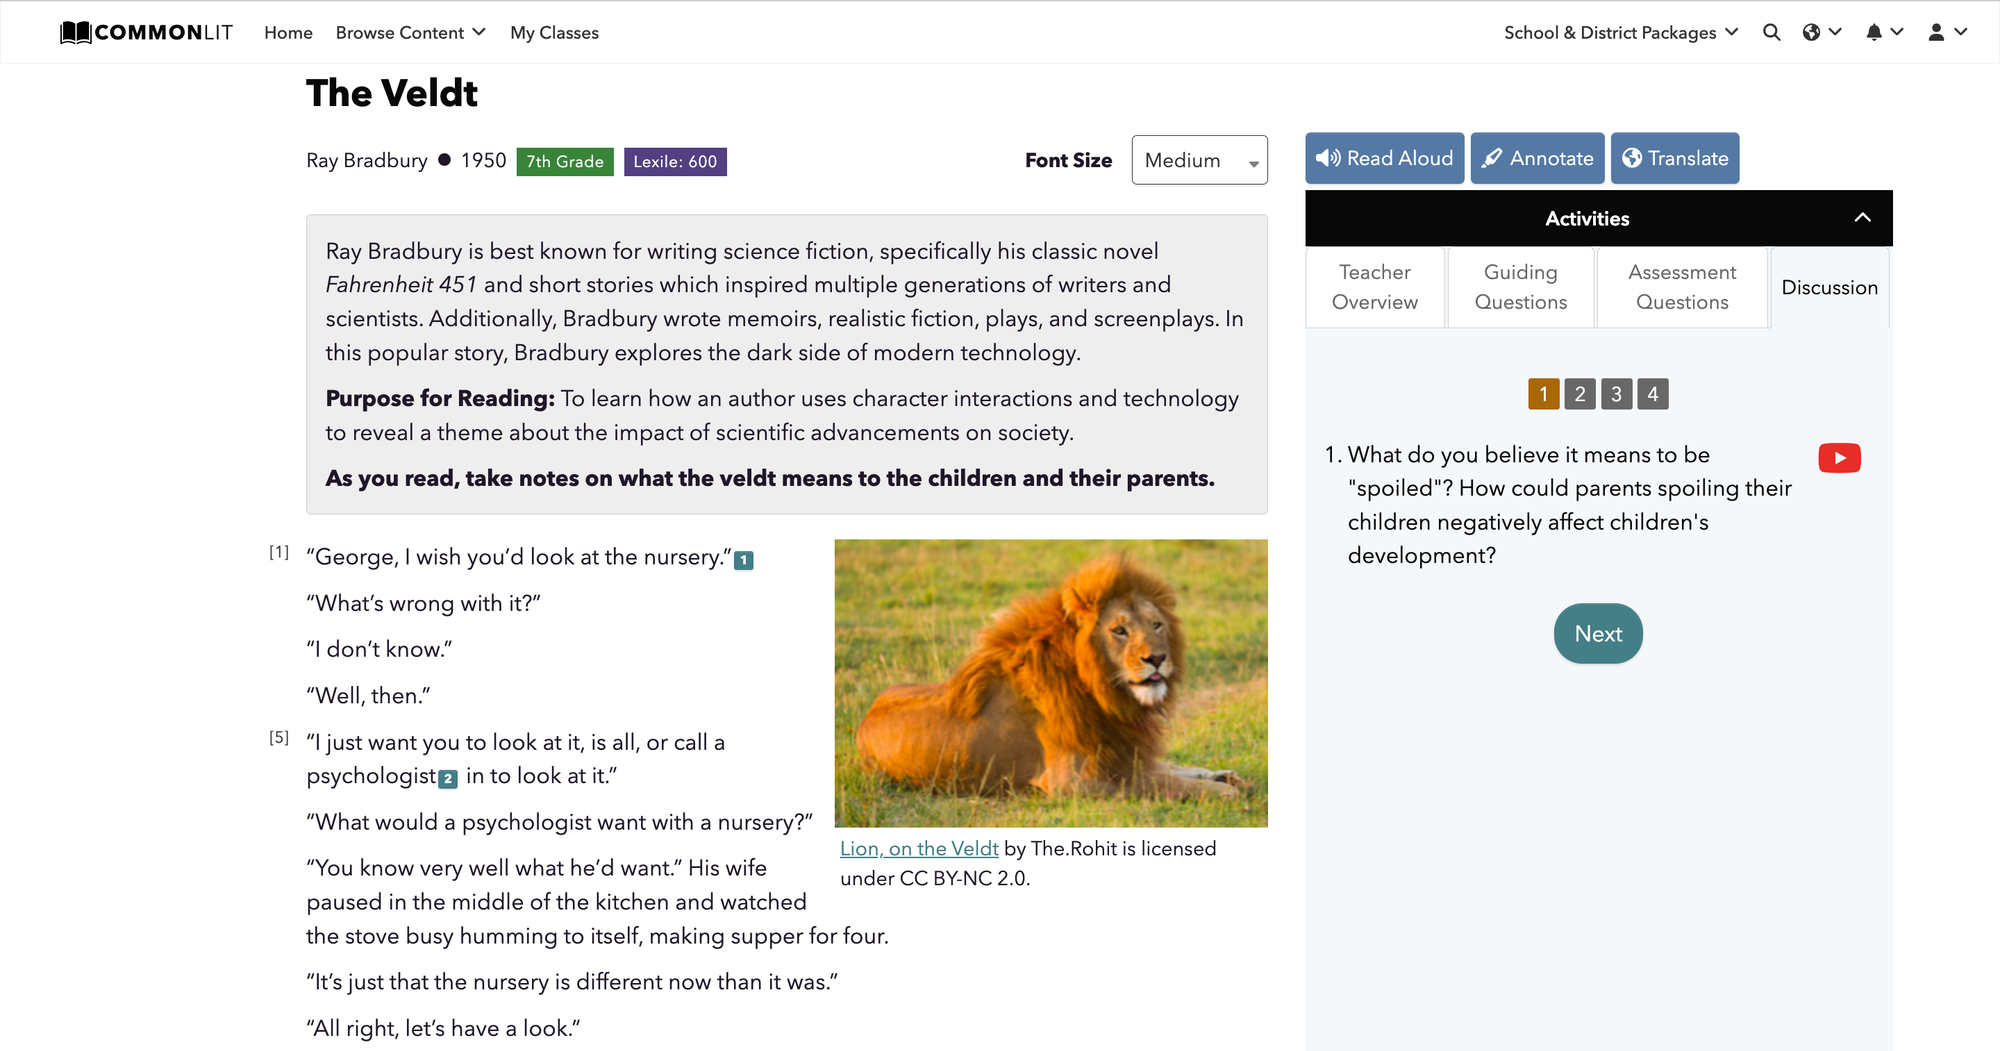The image size is (2000, 1051).
Task: Click the Translate button
Action: click(x=1675, y=158)
